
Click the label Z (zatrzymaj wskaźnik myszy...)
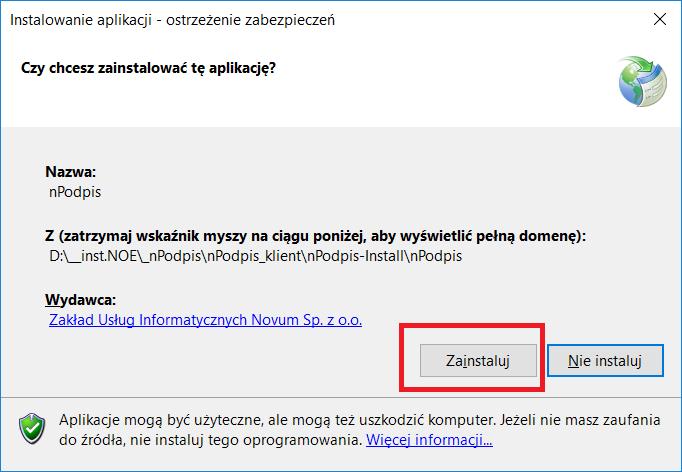point(315,236)
